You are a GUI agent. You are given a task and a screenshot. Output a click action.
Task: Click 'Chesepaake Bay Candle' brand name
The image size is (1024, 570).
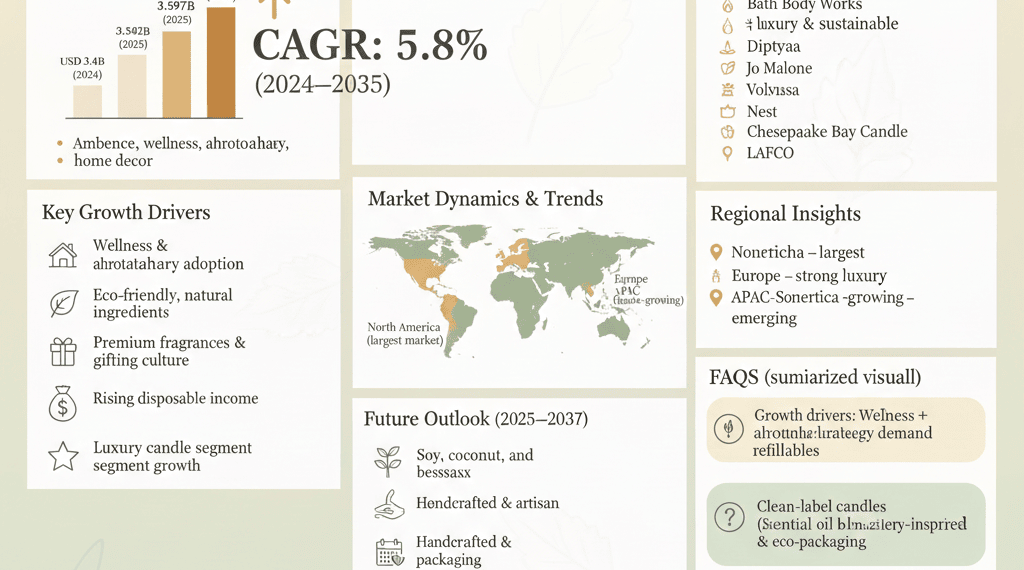827,132
